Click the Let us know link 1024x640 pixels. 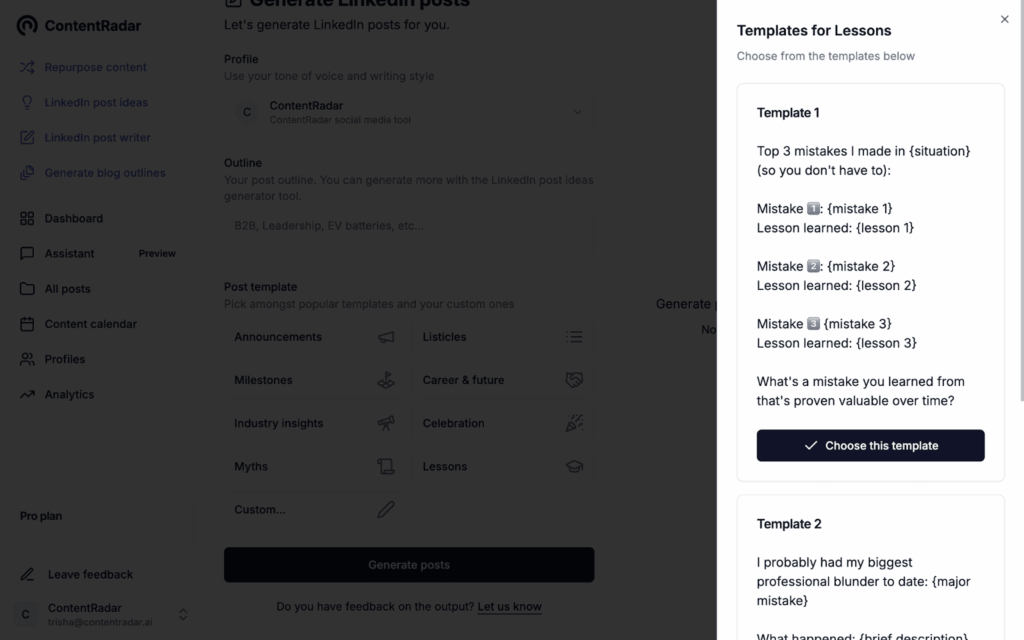pyautogui.click(x=509, y=606)
